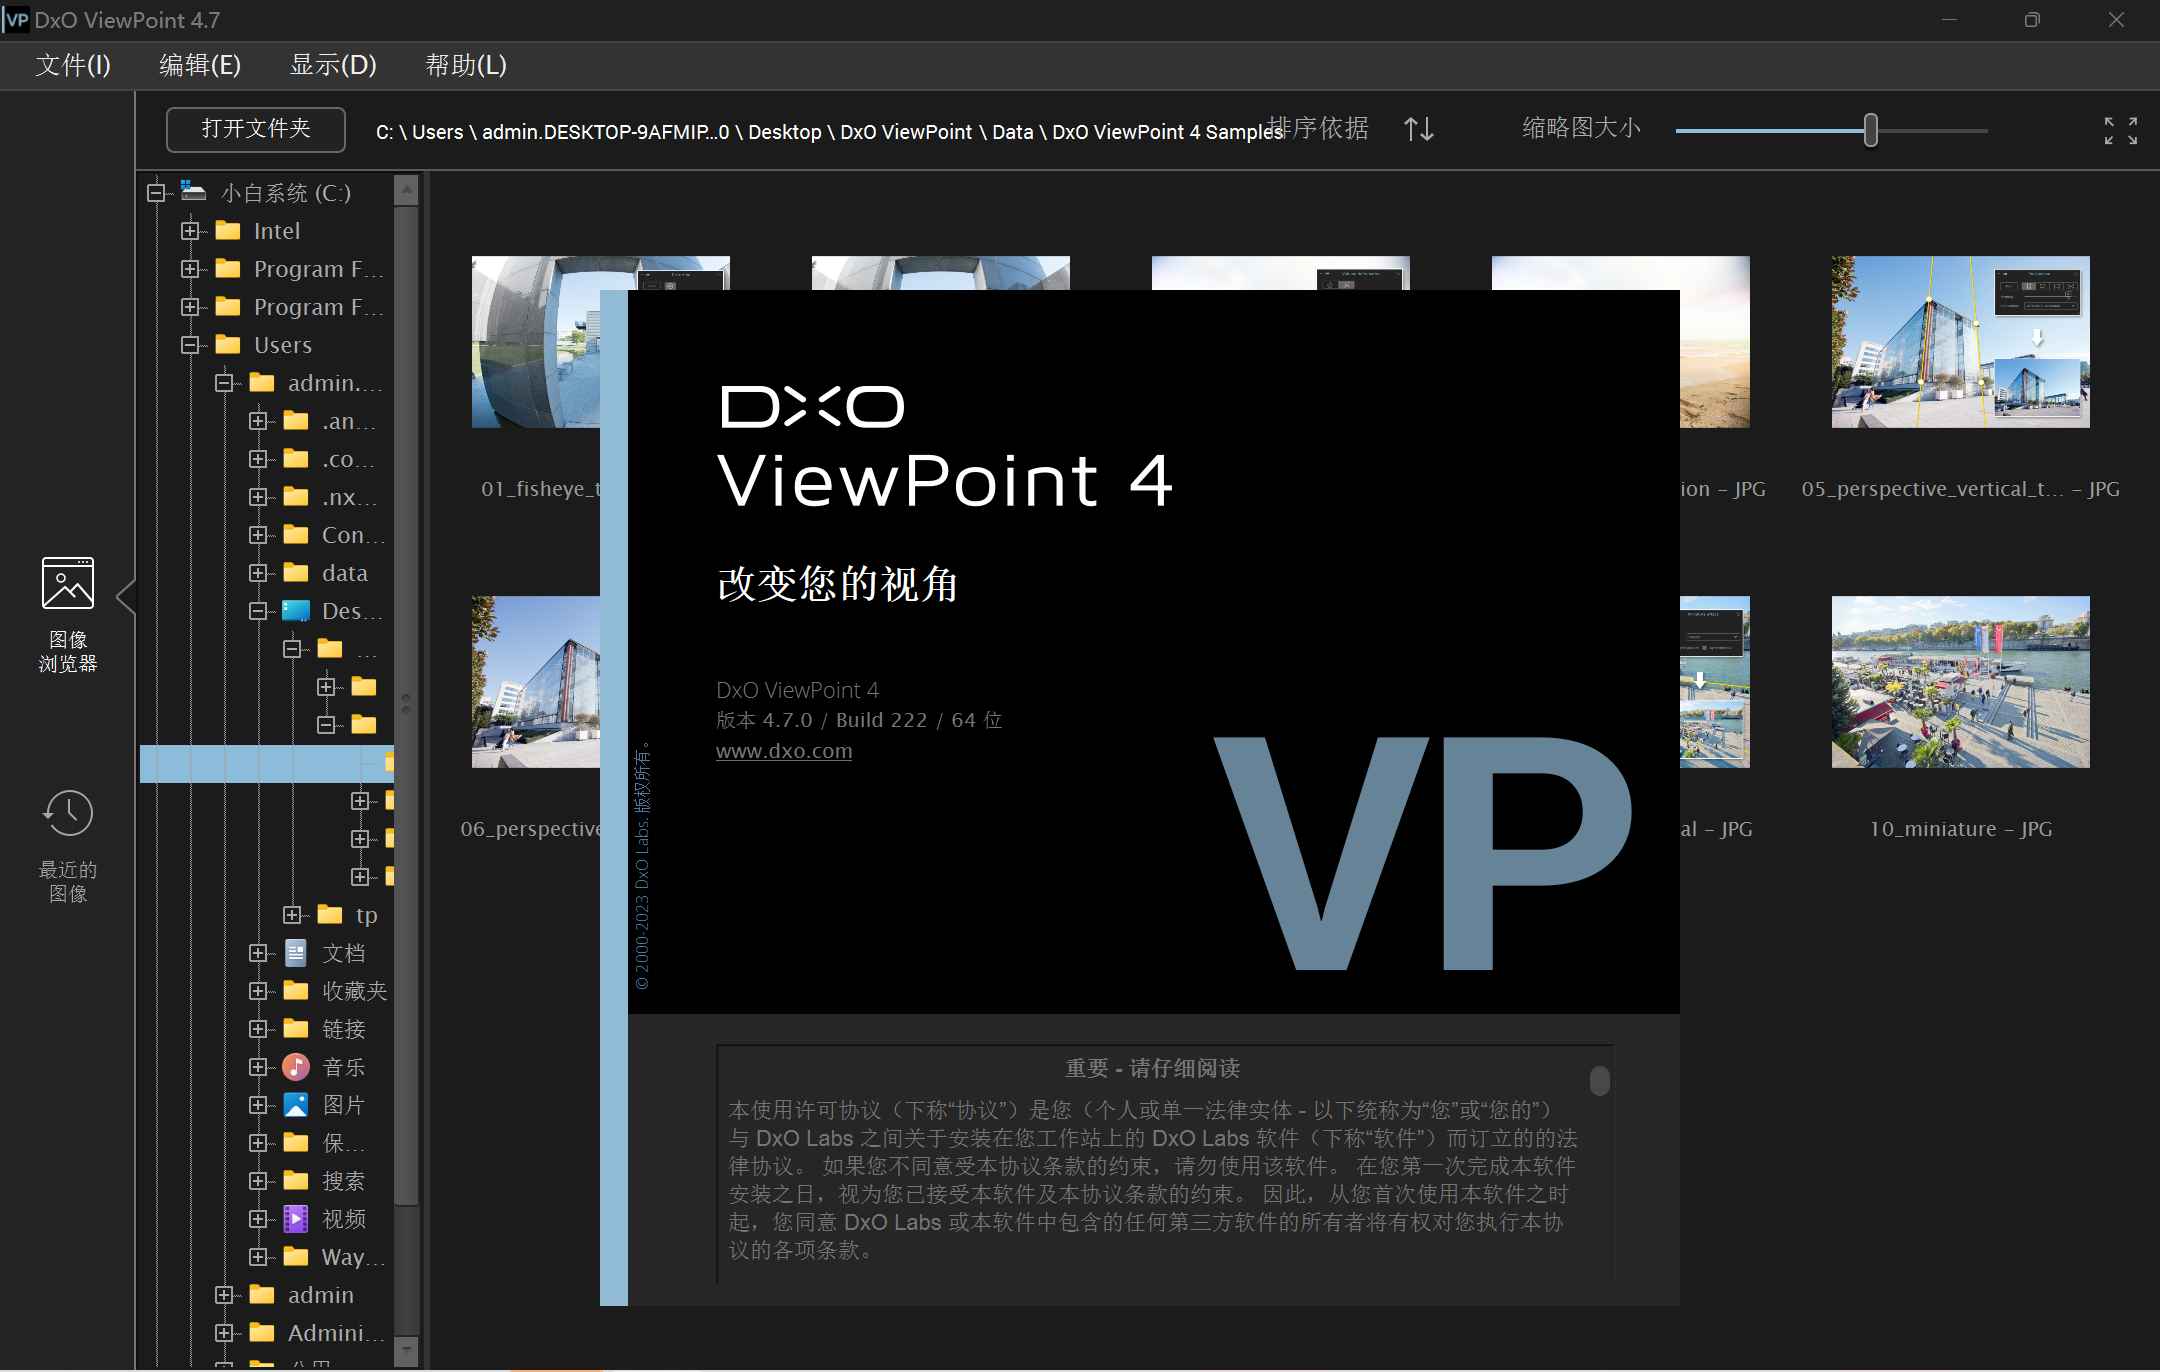Select the Desktop (Des...) folder icon
Screen dimensions: 2160x1372
click(x=296, y=611)
